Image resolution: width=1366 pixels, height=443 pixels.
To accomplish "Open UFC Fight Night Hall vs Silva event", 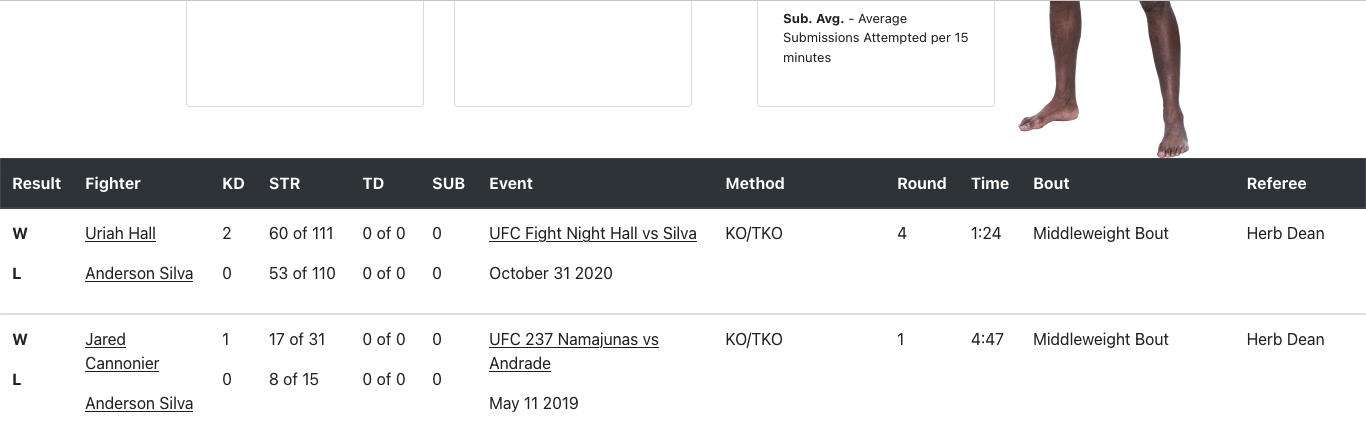I will (592, 233).
